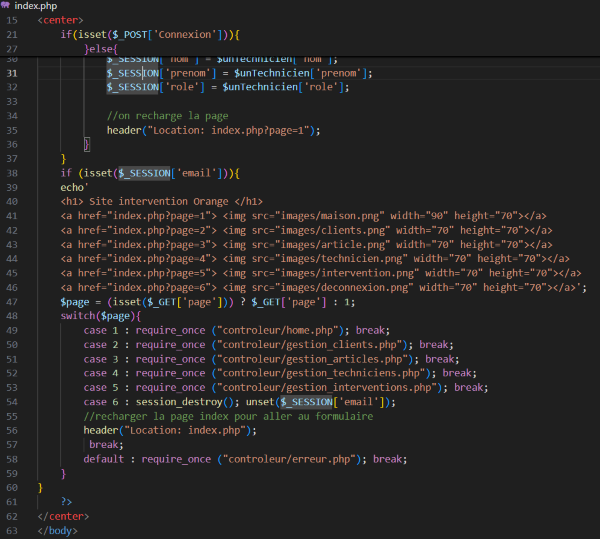This screenshot has width=600, height=539.
Task: Click case 6 session_destroy line
Action: coord(240,402)
